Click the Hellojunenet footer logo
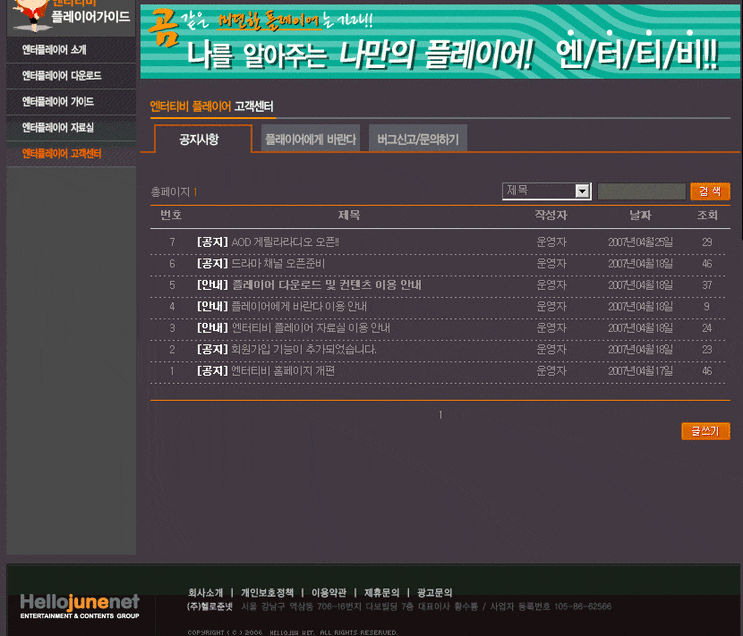 80,606
